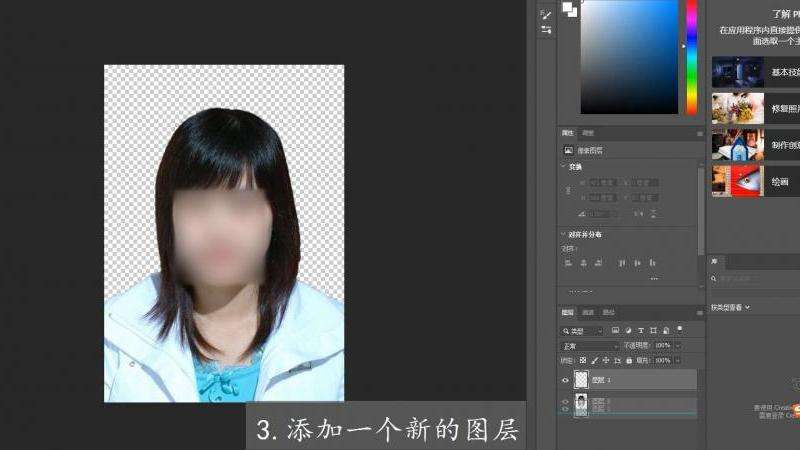Click the X position field in Transform
The image size is (800, 450).
(645, 182)
